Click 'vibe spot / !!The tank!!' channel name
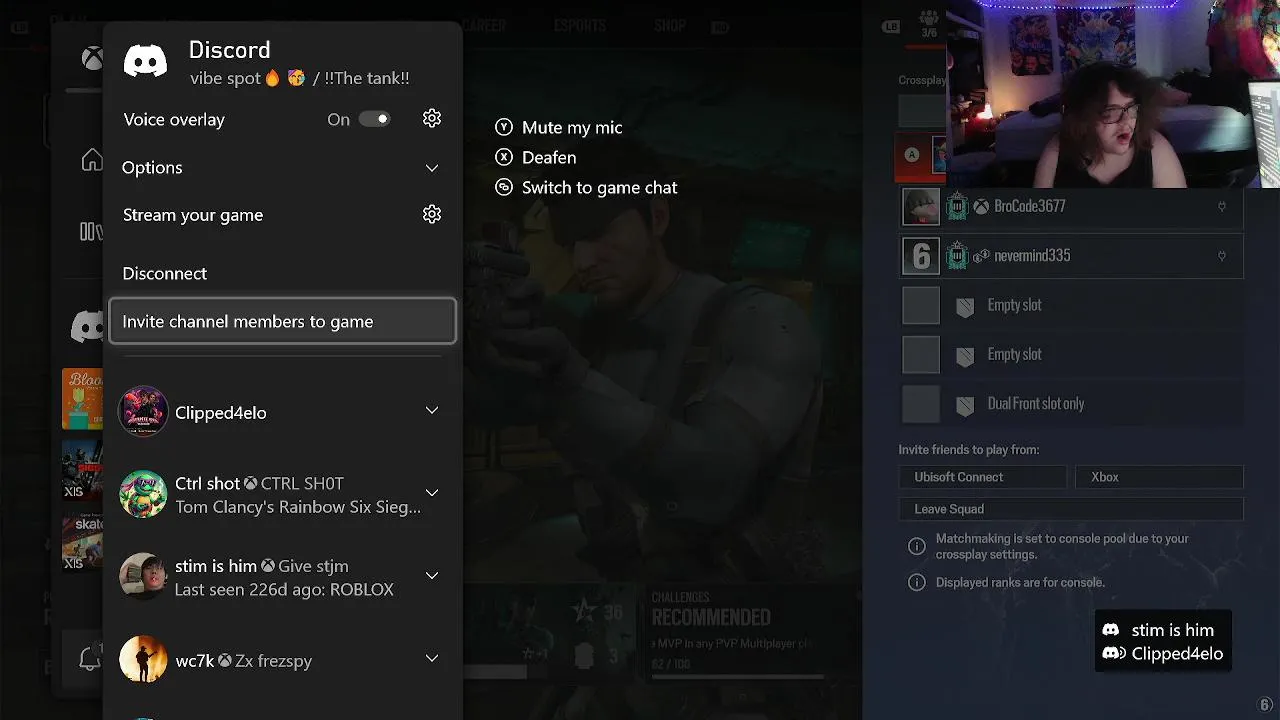Image resolution: width=1280 pixels, height=720 pixels. 299,78
